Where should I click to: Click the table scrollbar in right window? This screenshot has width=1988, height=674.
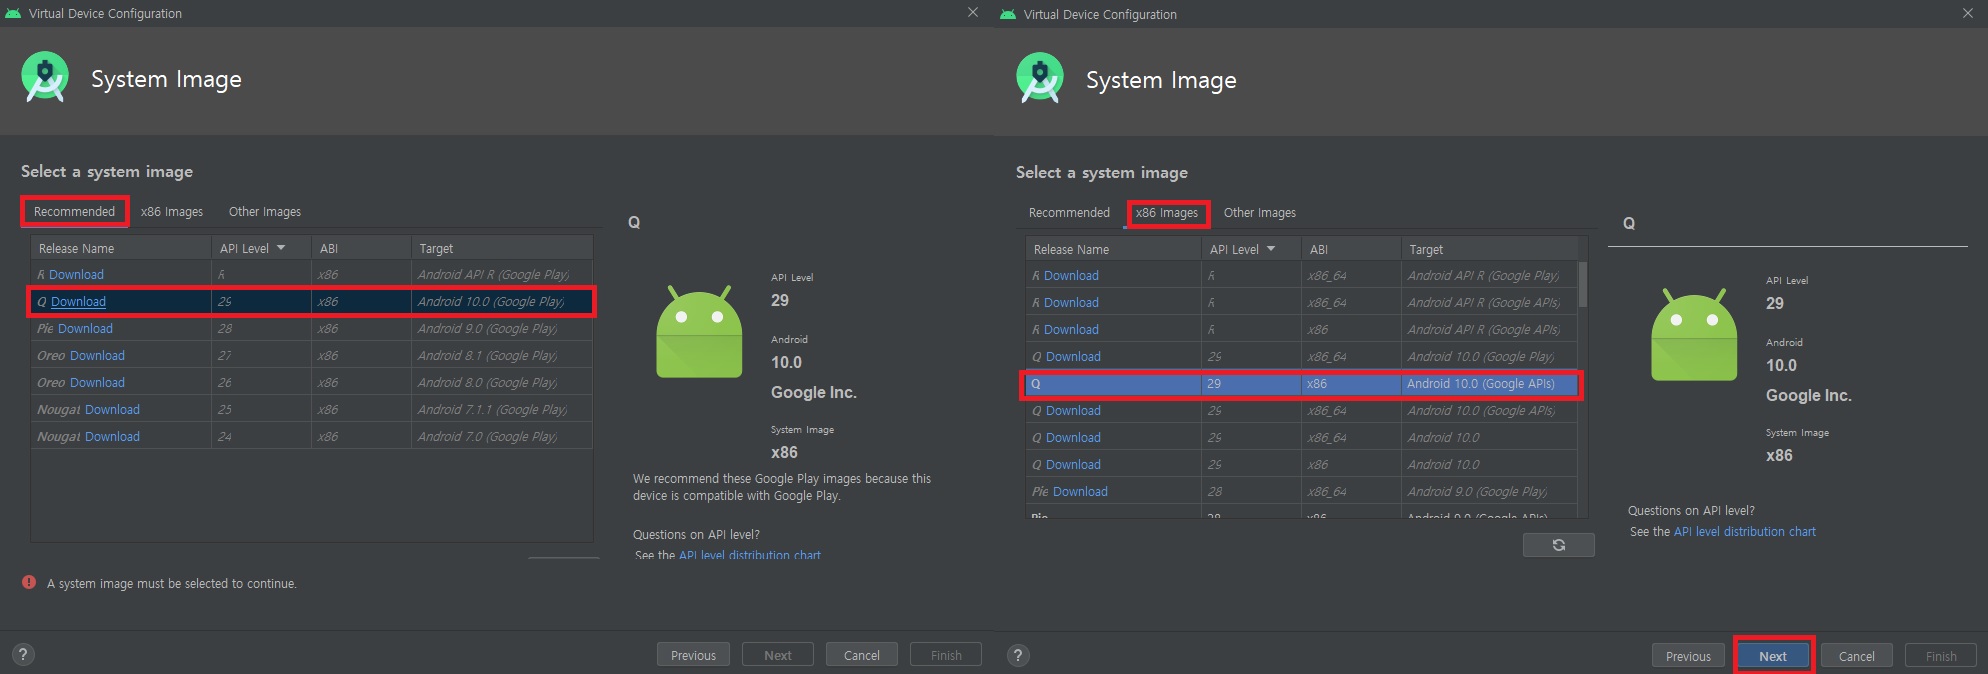pyautogui.click(x=1582, y=285)
